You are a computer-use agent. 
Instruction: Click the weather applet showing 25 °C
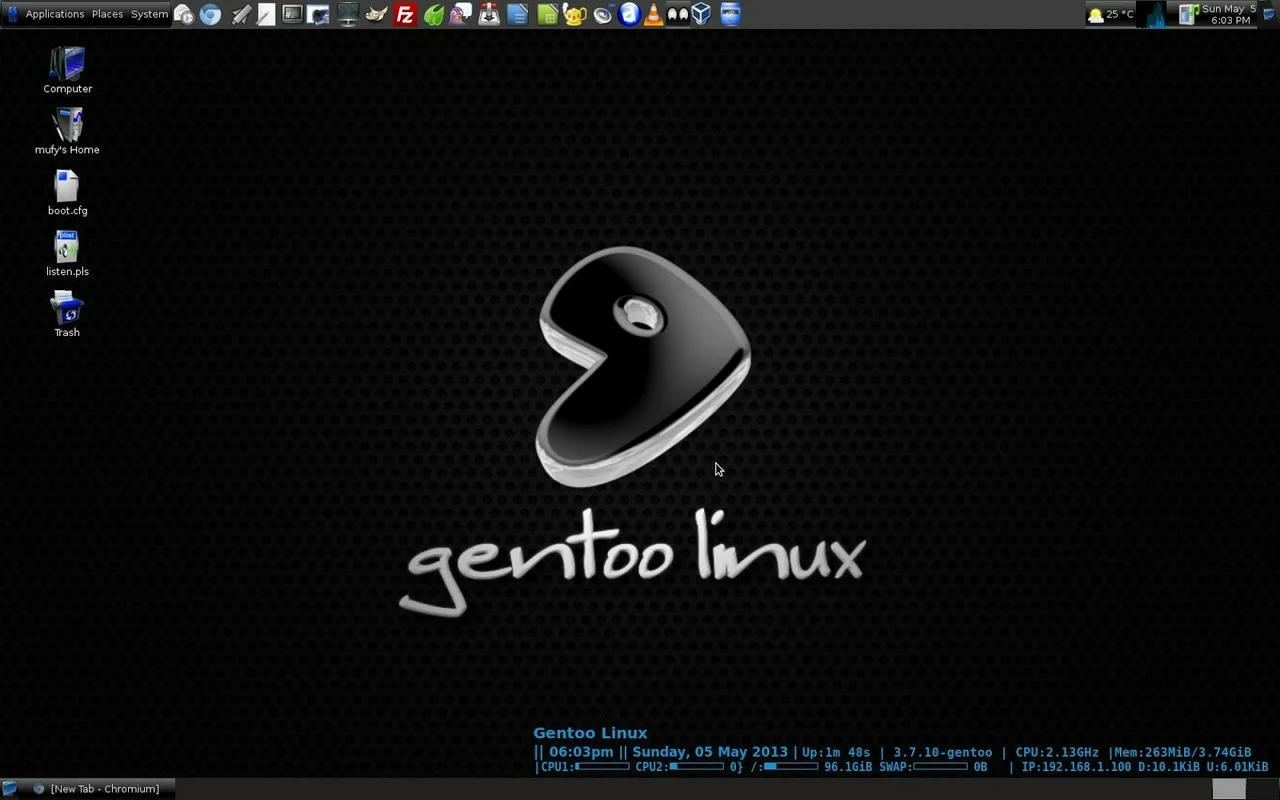click(1108, 14)
